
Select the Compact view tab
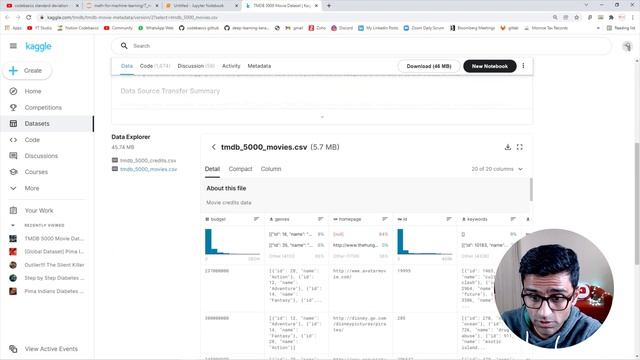(240, 169)
